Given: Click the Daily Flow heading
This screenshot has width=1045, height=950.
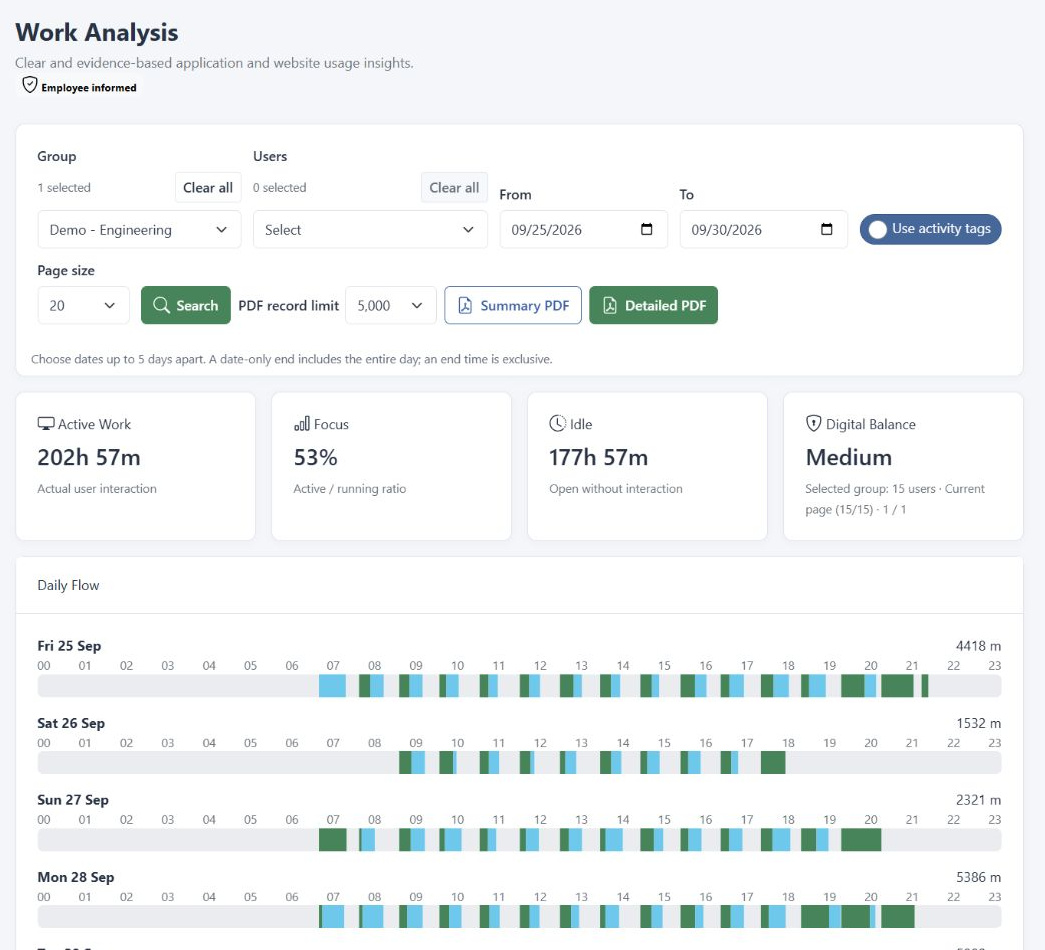Looking at the screenshot, I should (x=68, y=585).
